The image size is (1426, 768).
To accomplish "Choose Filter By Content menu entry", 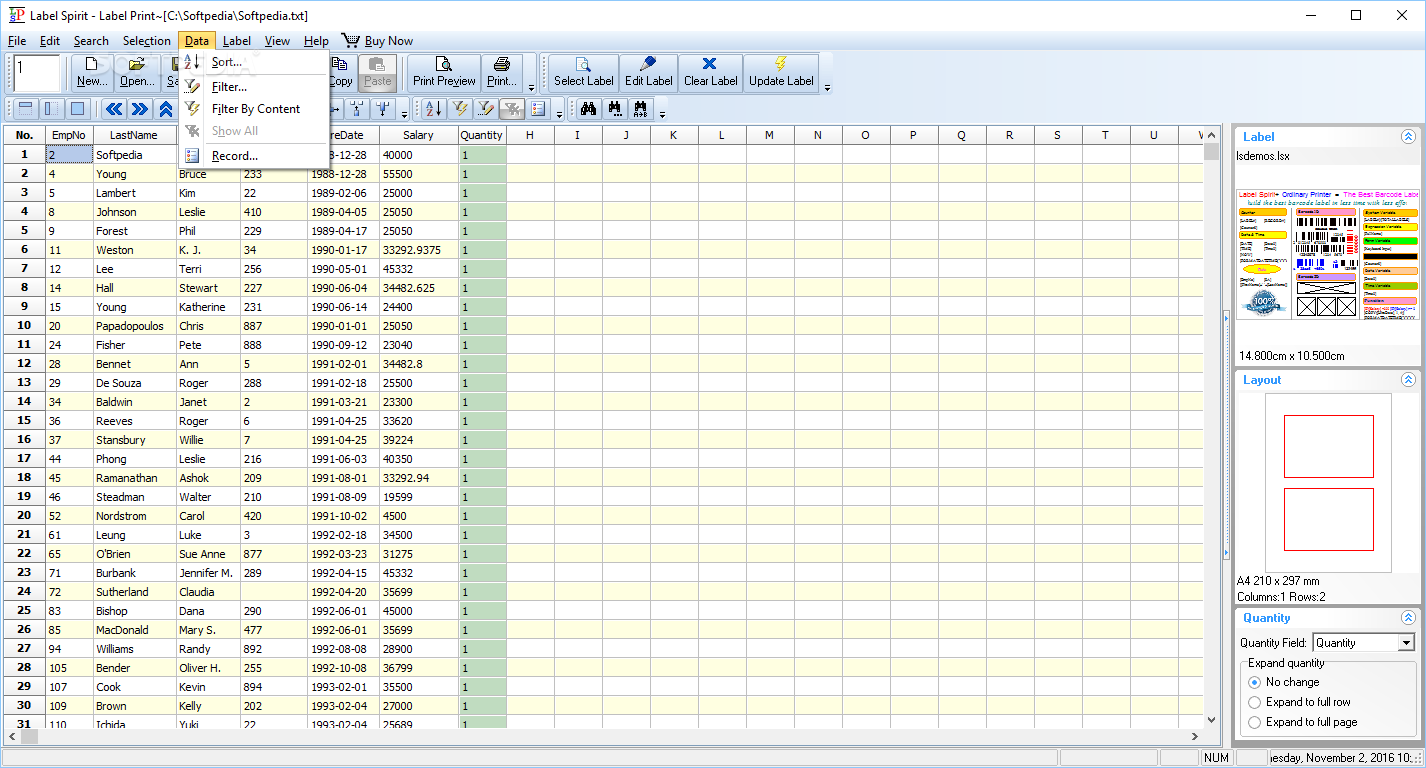I will click(x=254, y=109).
